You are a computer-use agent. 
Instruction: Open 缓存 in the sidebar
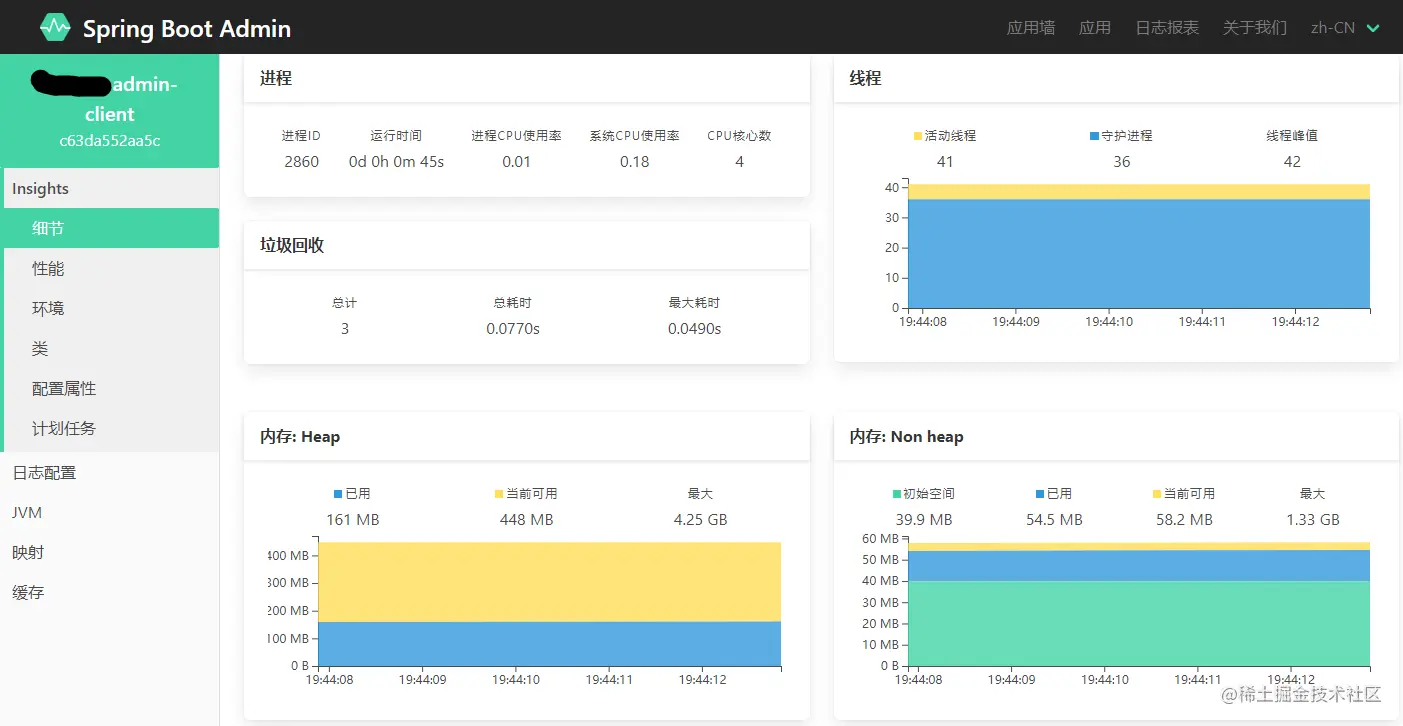[x=109, y=592]
